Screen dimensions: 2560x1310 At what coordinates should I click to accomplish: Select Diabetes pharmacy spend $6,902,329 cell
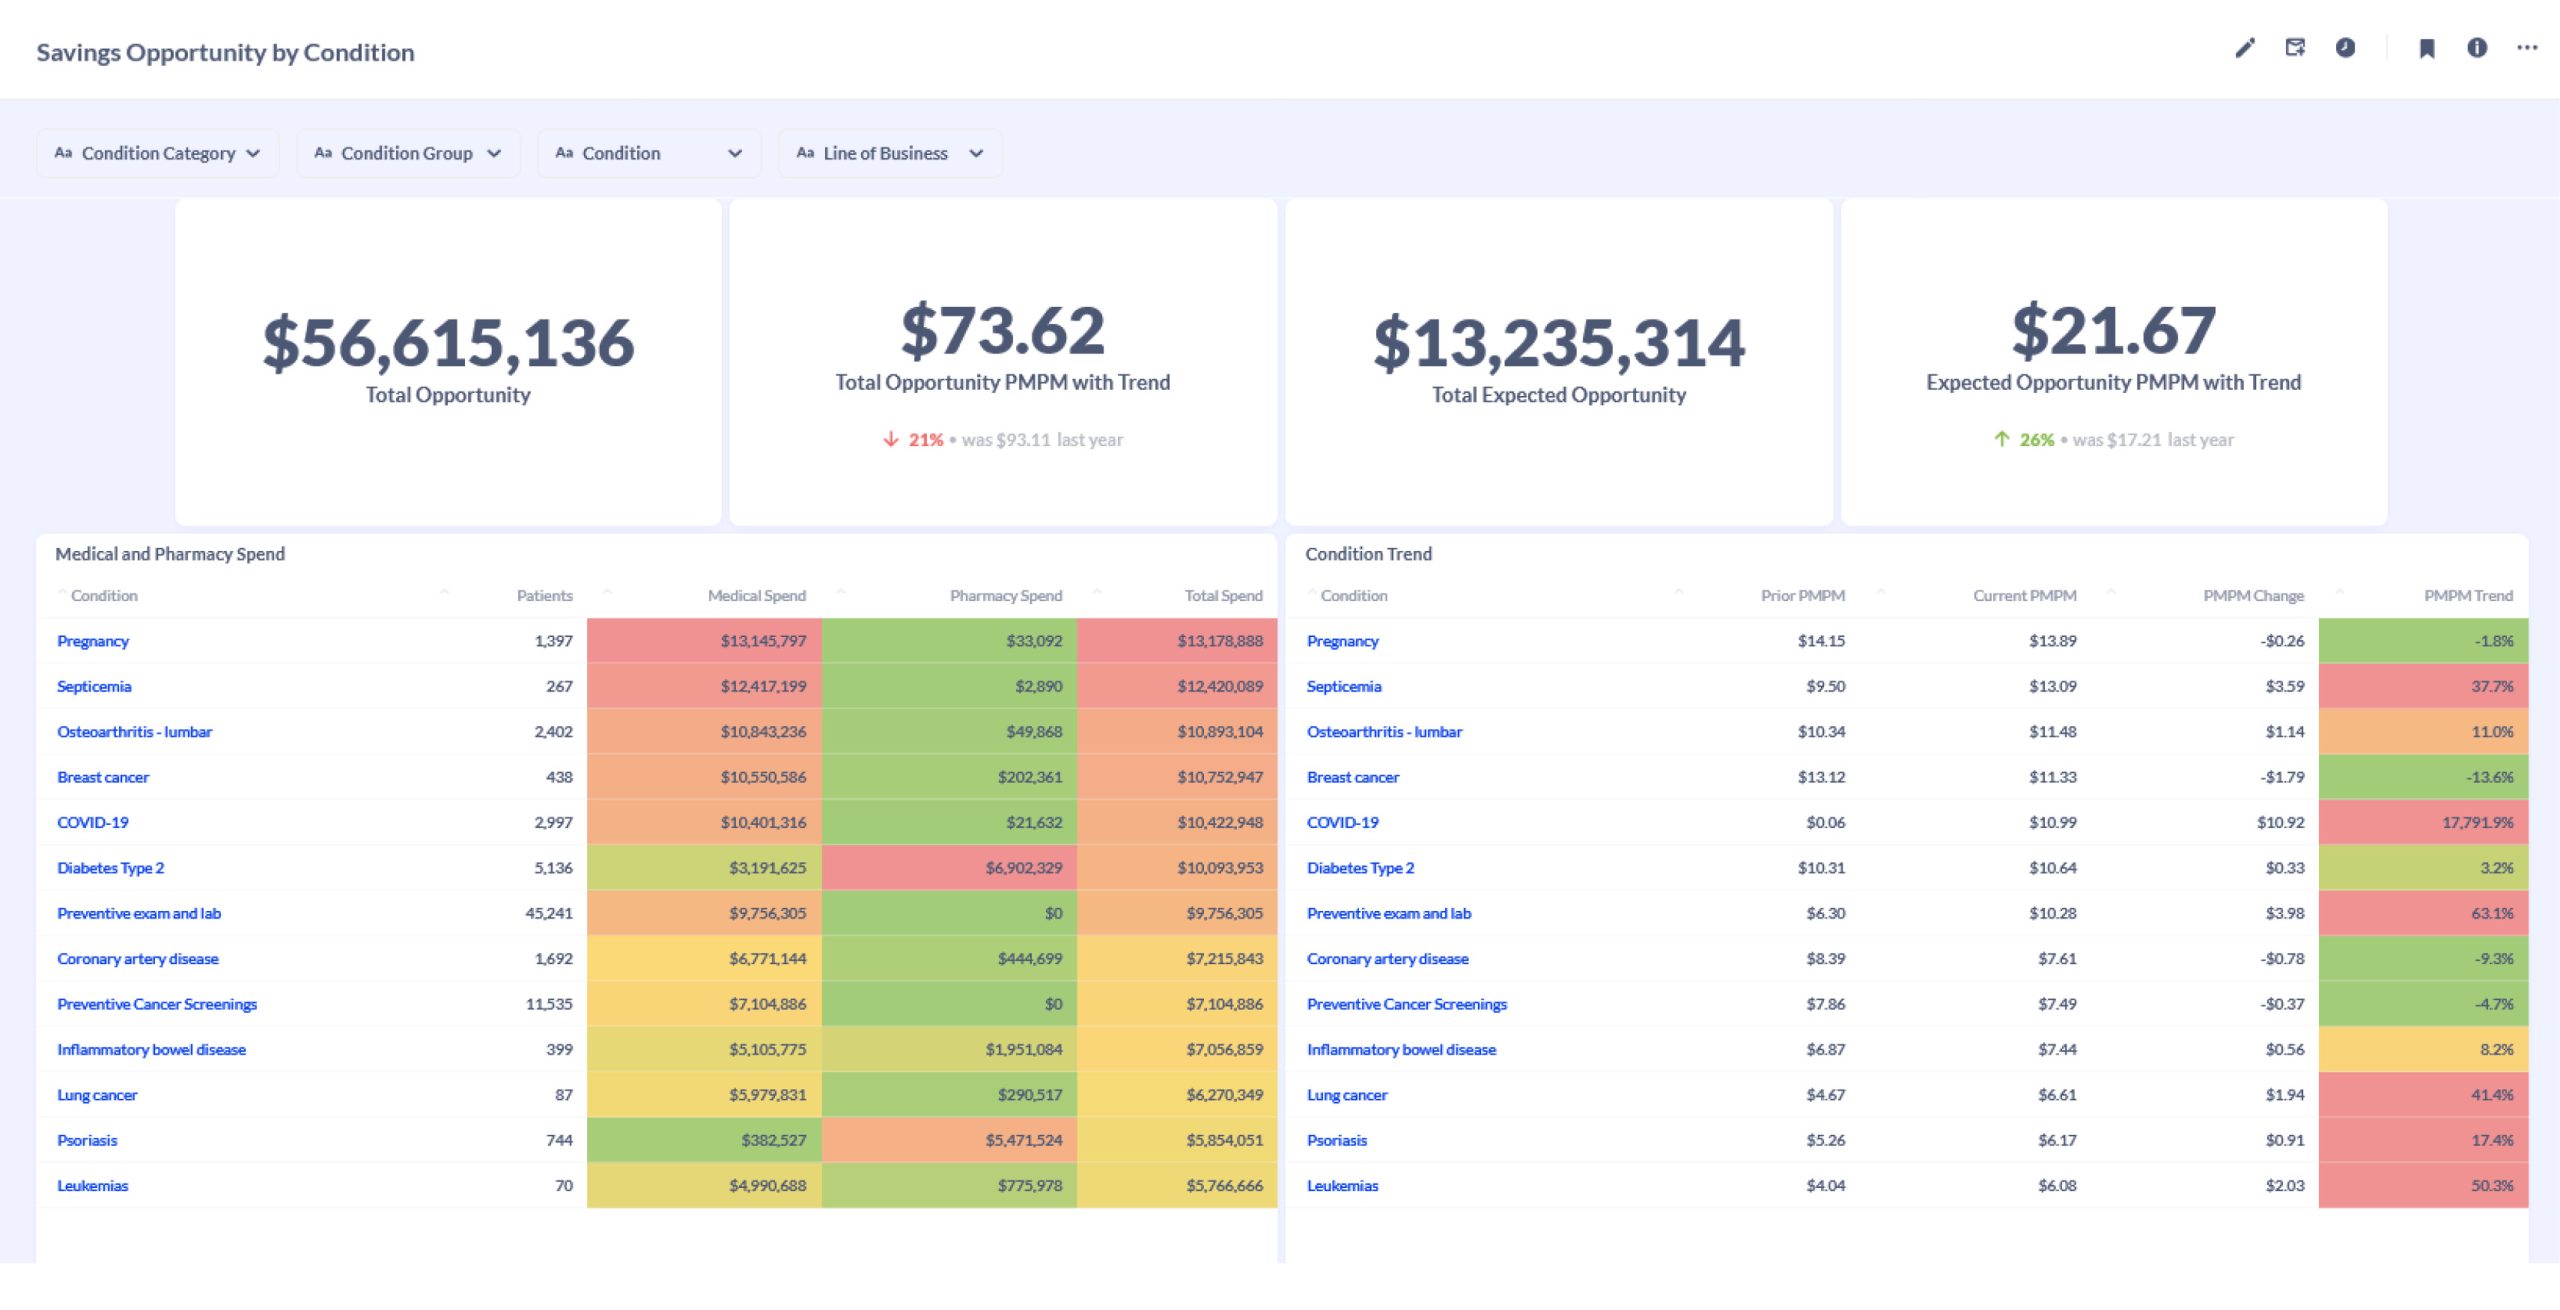[949, 868]
